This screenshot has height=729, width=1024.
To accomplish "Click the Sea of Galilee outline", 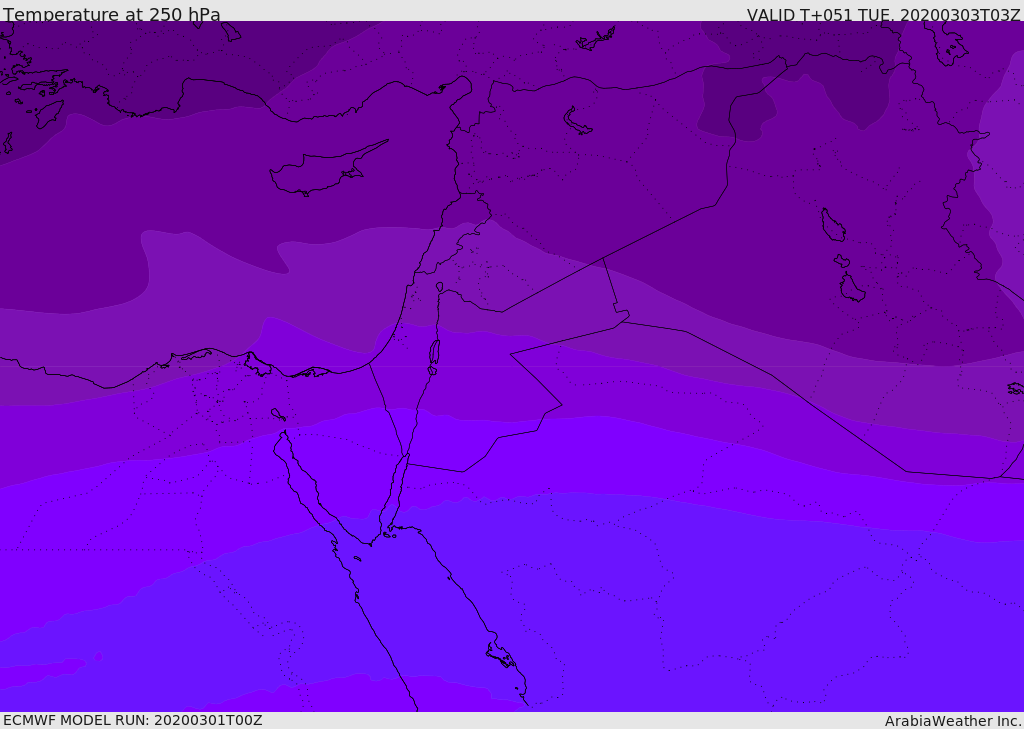I will 440,287.
